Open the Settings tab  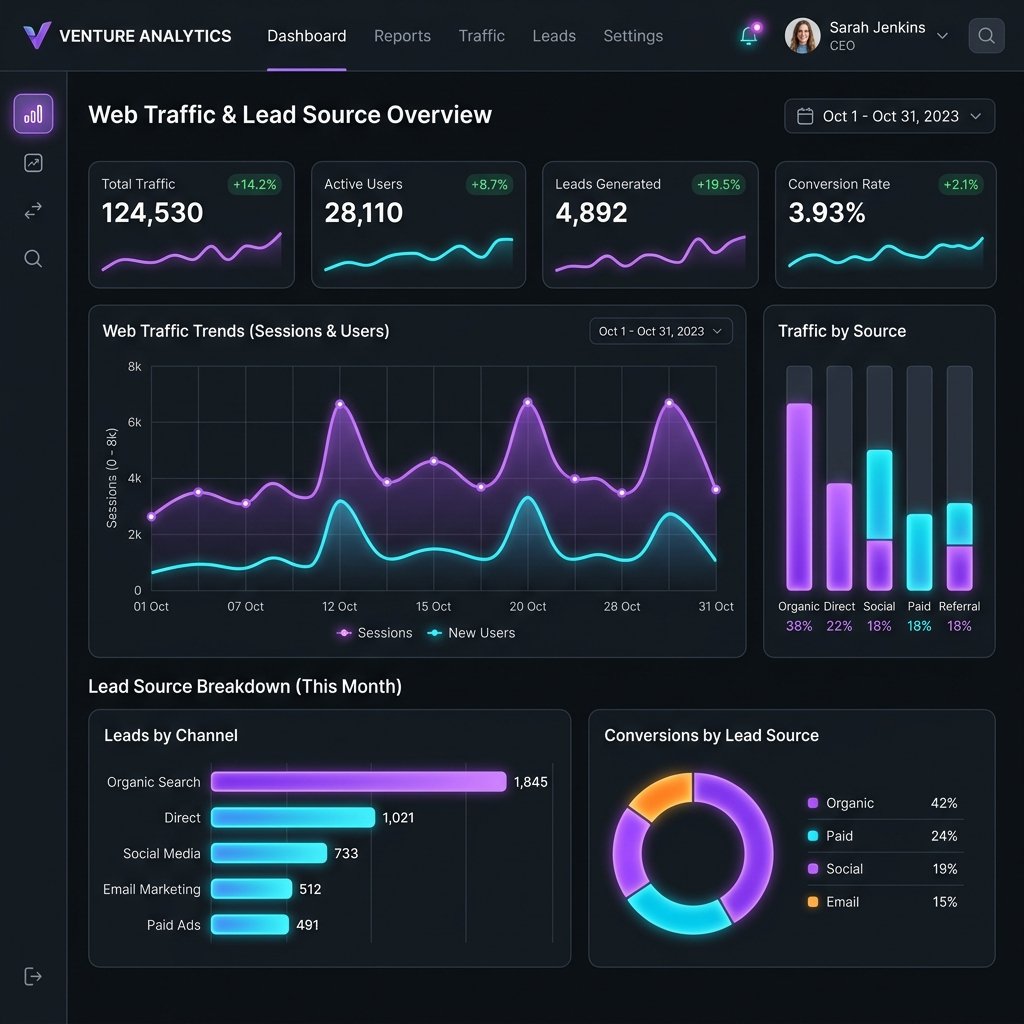click(x=633, y=35)
